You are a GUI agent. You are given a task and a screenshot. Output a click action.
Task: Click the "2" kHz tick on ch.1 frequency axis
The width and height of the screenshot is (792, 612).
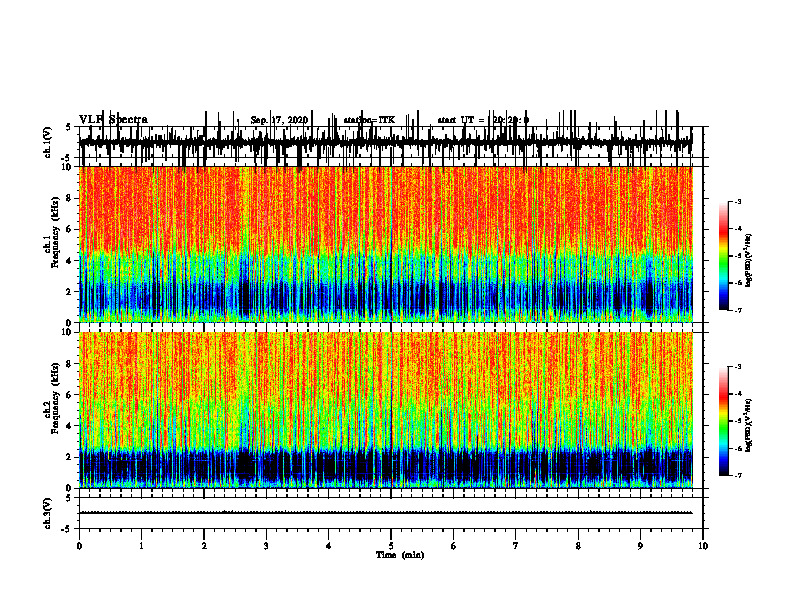pyautogui.click(x=69, y=292)
